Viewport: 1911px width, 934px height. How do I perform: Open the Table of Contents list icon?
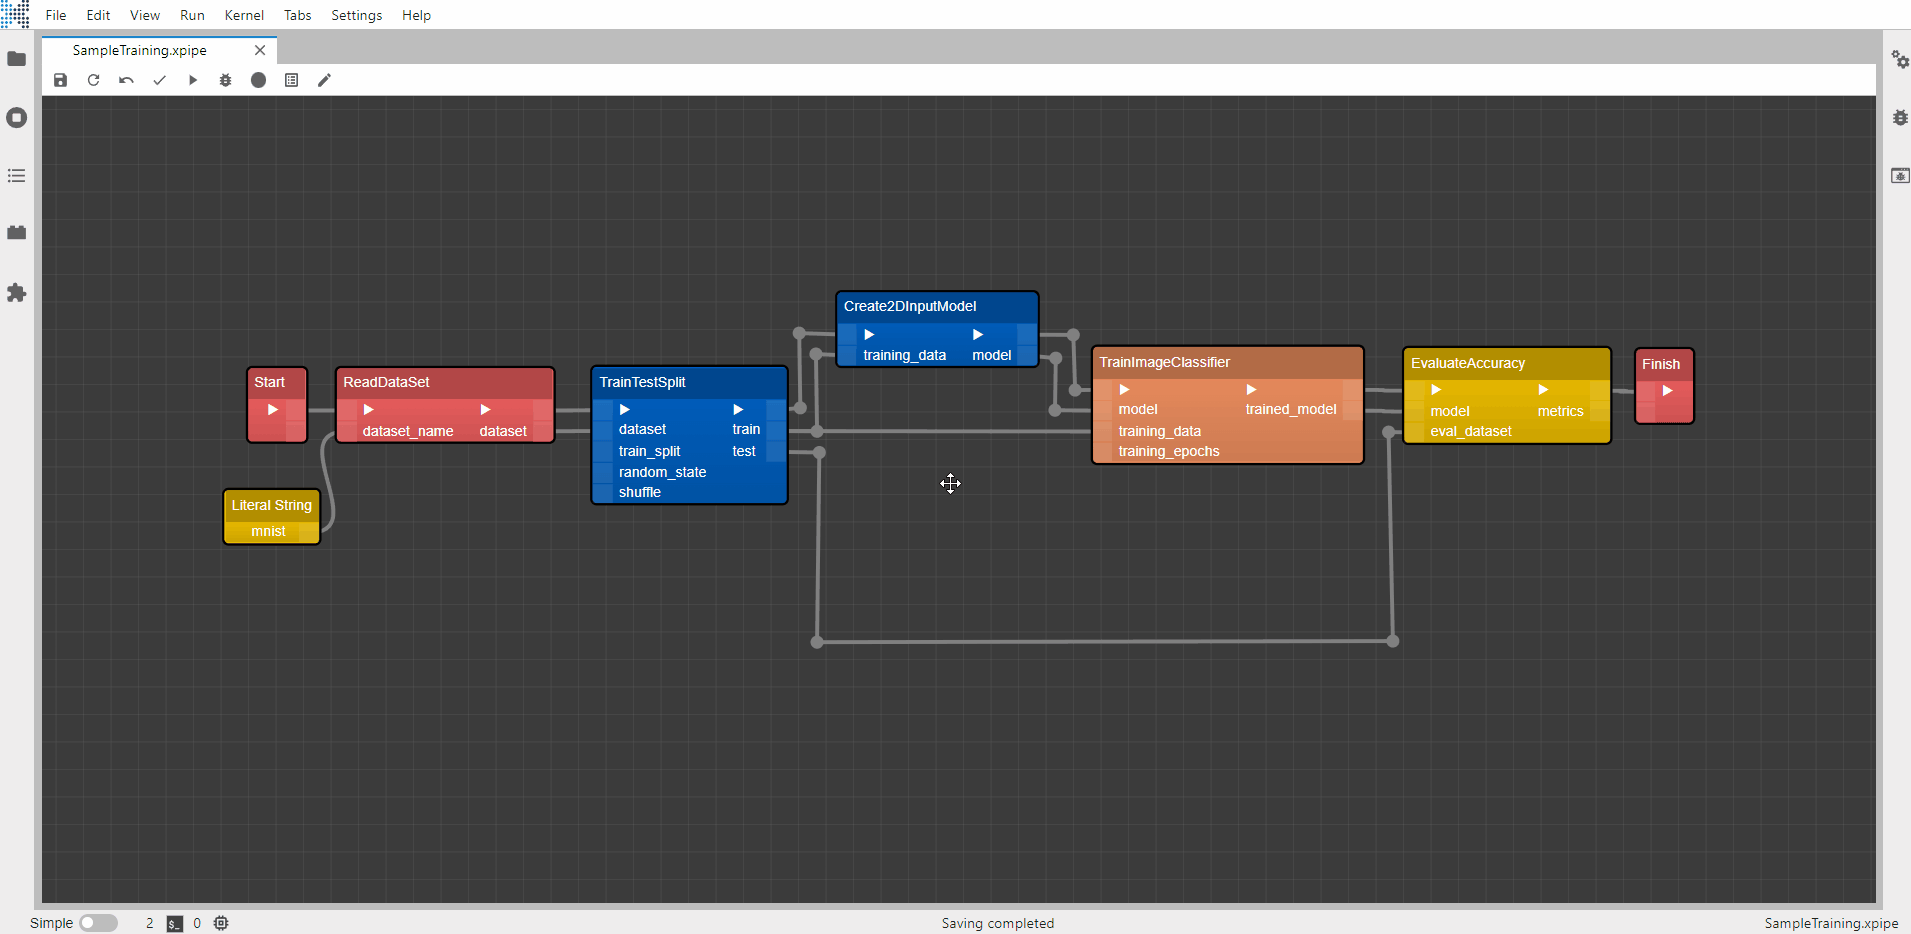click(x=17, y=176)
